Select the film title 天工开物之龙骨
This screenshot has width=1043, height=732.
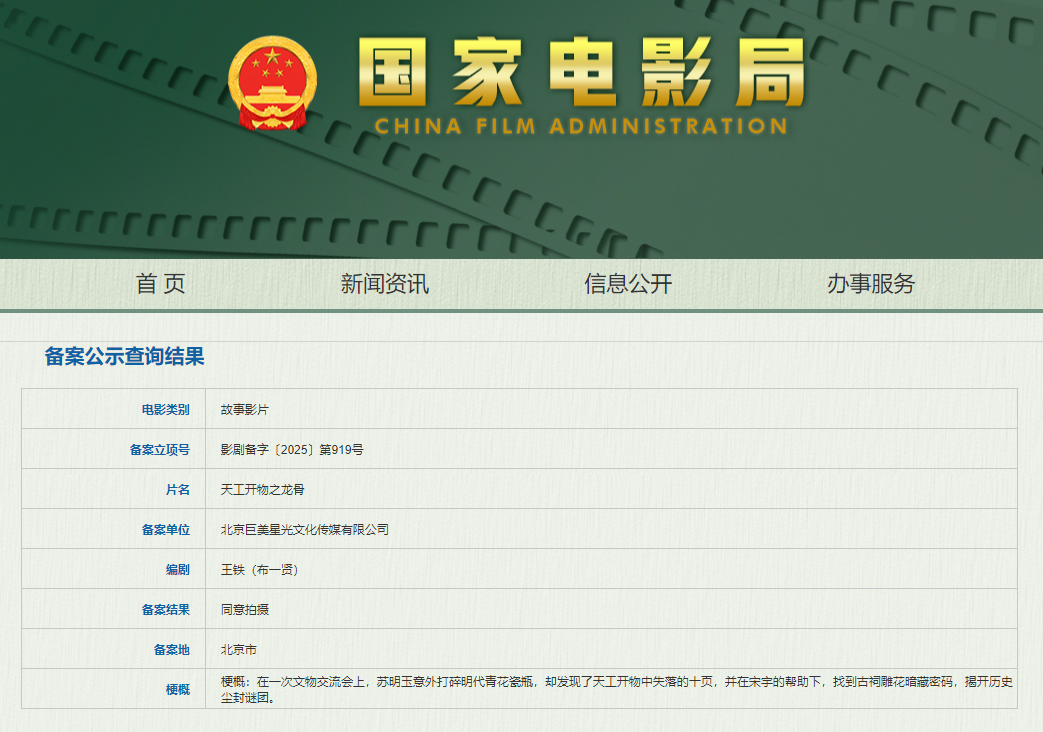pos(262,490)
